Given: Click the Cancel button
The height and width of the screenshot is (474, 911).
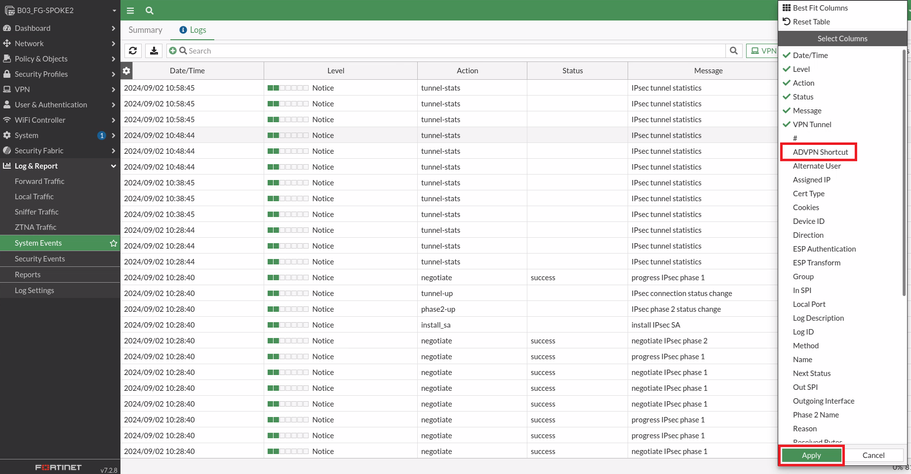Looking at the screenshot, I should (x=873, y=455).
